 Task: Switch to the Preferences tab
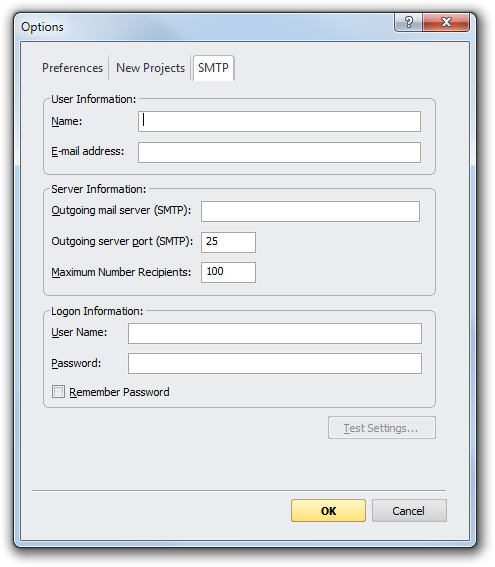[x=72, y=68]
